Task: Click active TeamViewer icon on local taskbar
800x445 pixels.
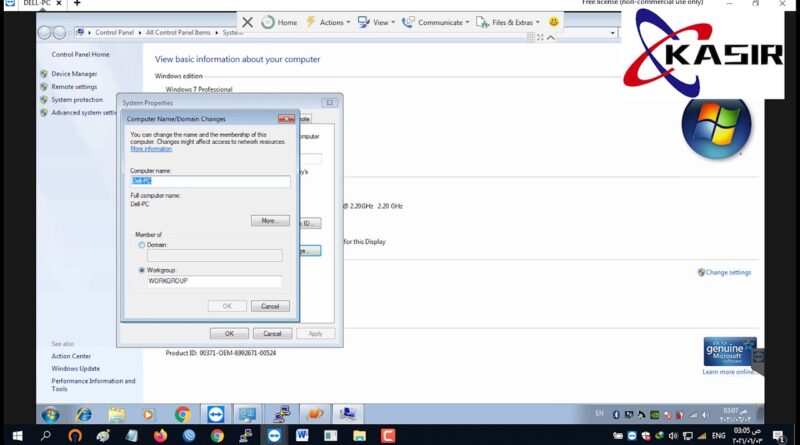Action: point(274,435)
